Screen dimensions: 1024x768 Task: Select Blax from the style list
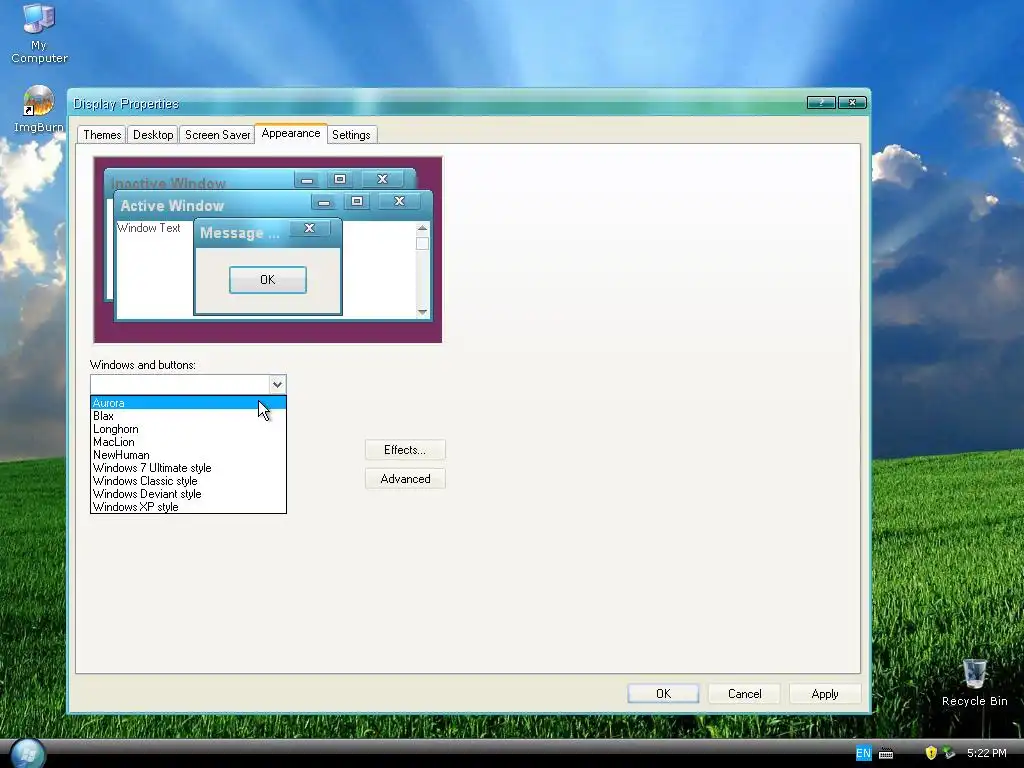pyautogui.click(x=188, y=416)
